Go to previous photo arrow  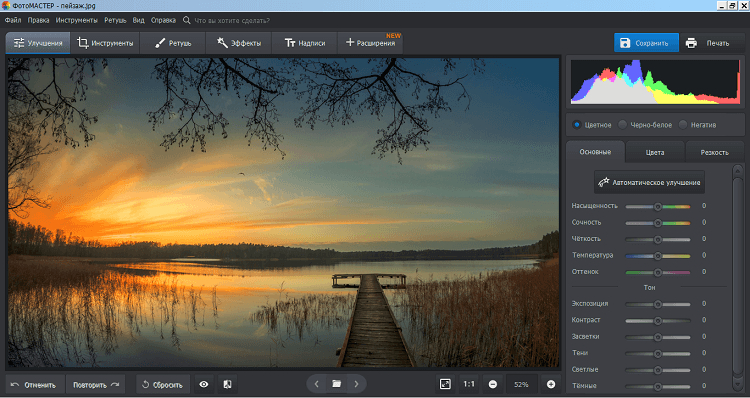317,384
